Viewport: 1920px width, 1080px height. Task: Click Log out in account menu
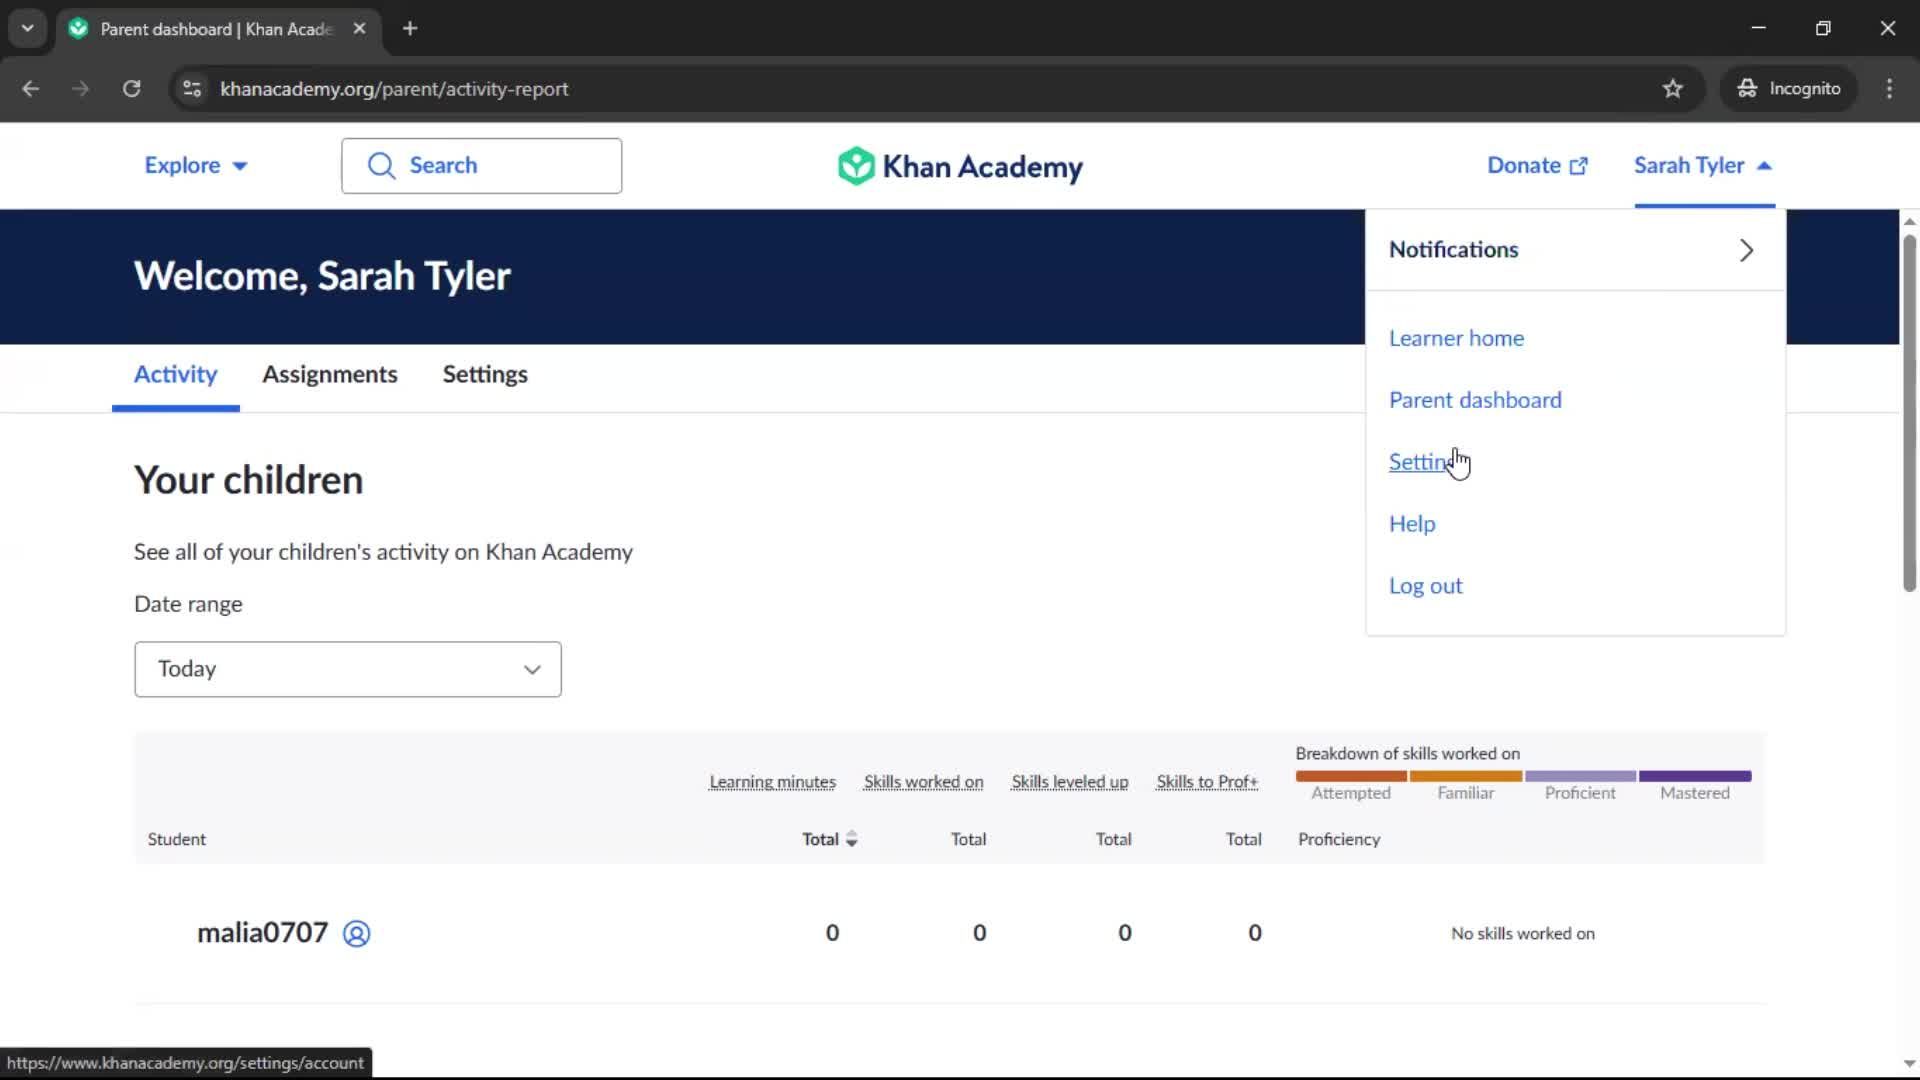pyautogui.click(x=1425, y=586)
